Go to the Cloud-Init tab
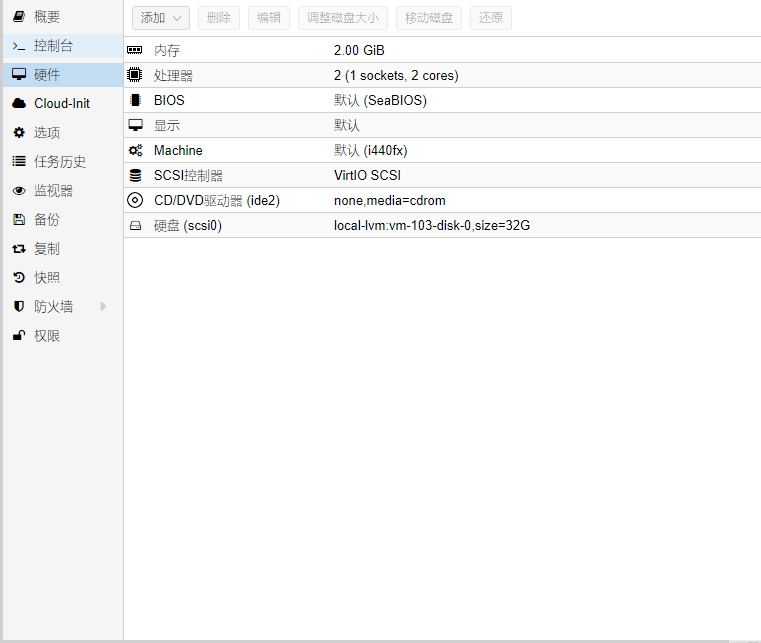761x643 pixels. [63, 103]
